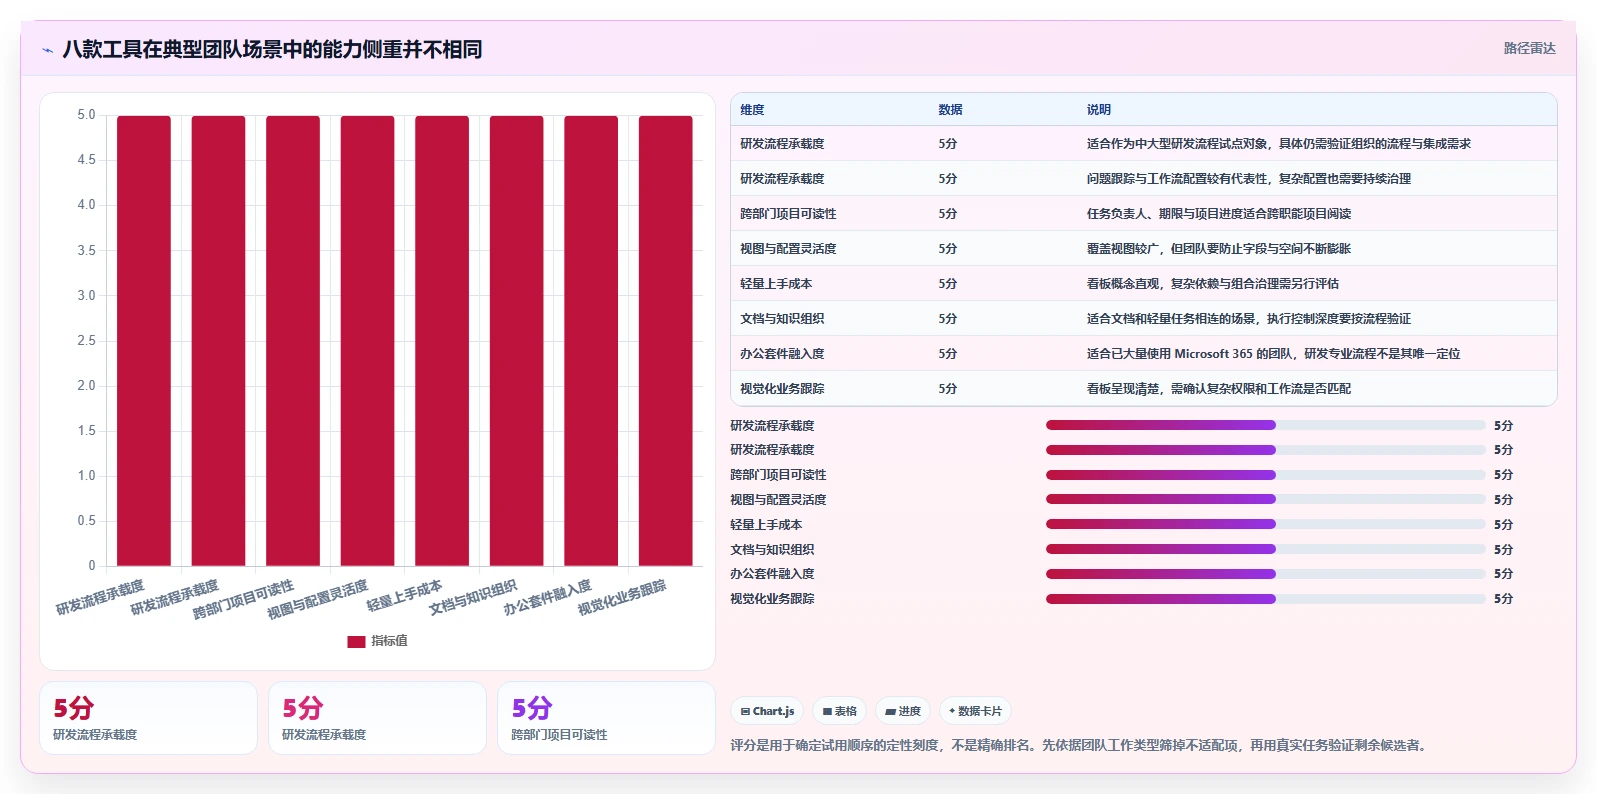Click the progress bar for 视觉化业务跟踪

point(1265,599)
